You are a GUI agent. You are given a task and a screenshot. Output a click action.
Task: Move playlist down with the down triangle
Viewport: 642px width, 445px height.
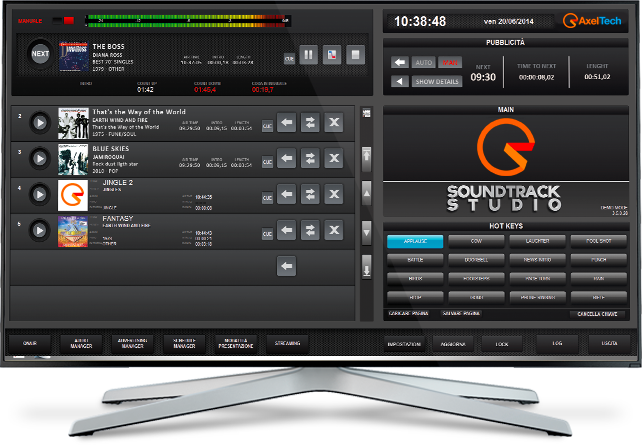point(366,233)
